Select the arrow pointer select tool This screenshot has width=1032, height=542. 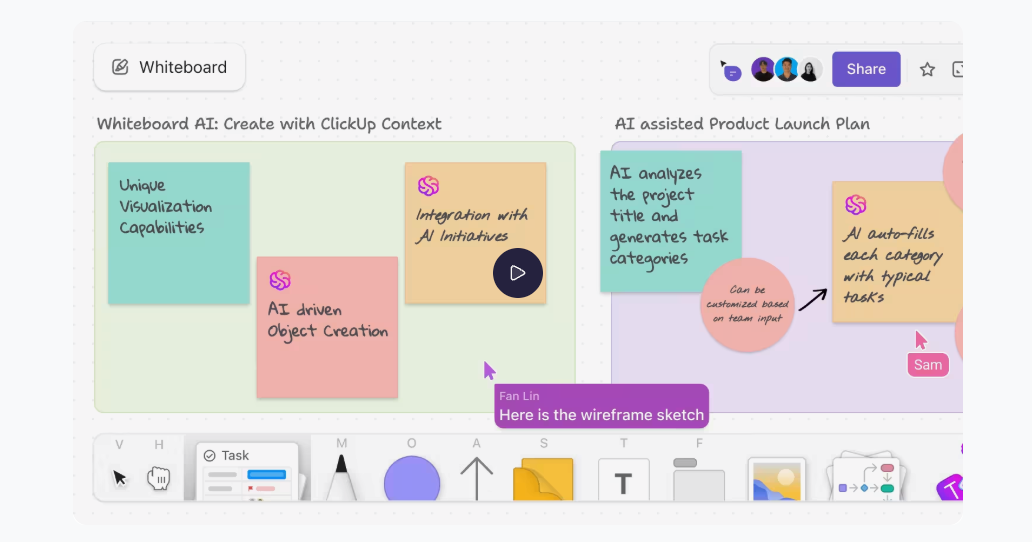pyautogui.click(x=119, y=478)
